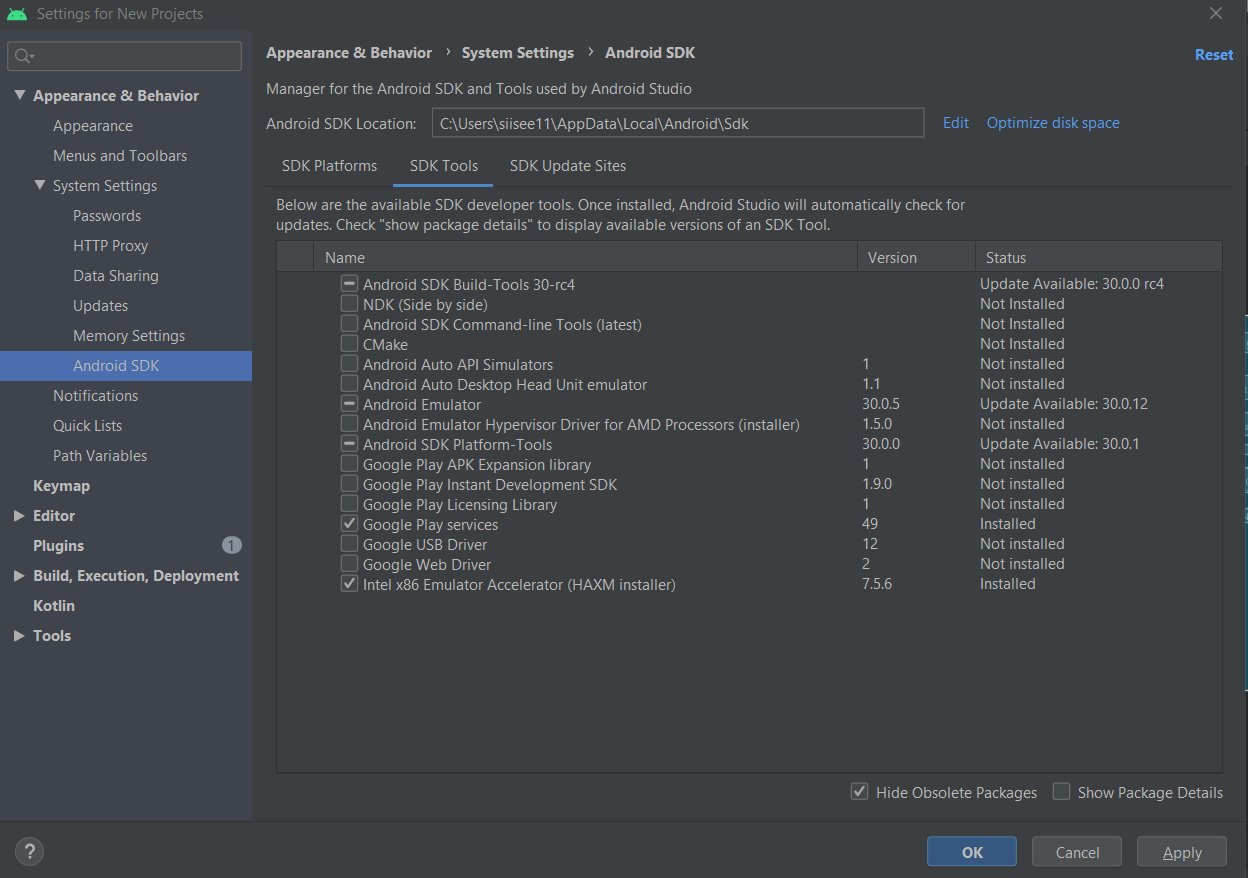Click Appearance & Behavior breadcrumb
This screenshot has width=1248, height=878.
tap(349, 53)
